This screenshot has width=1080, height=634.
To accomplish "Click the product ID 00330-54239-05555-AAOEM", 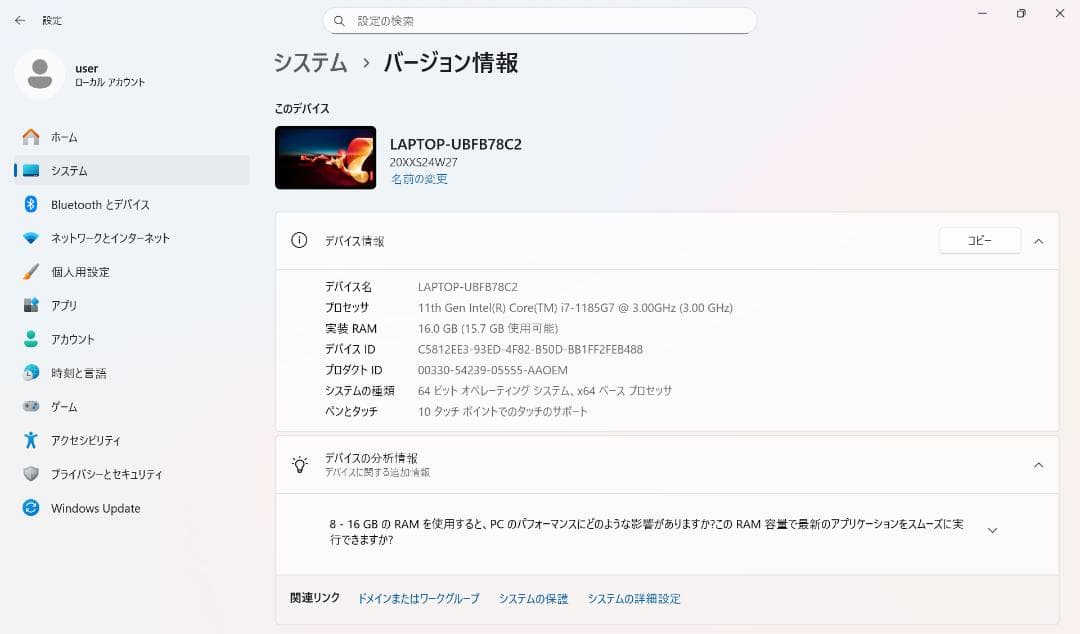I will (492, 370).
